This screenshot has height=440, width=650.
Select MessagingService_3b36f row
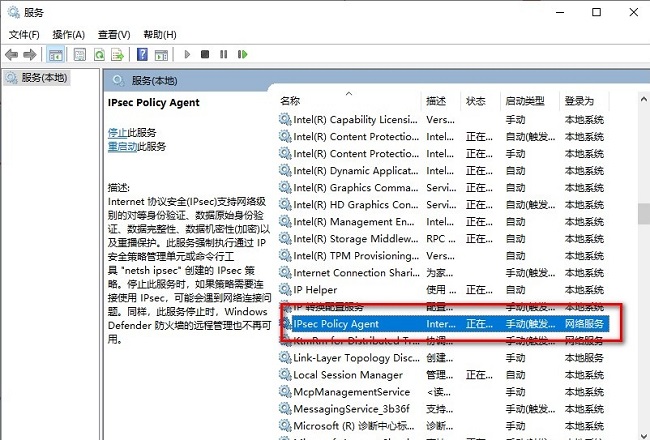443,408
